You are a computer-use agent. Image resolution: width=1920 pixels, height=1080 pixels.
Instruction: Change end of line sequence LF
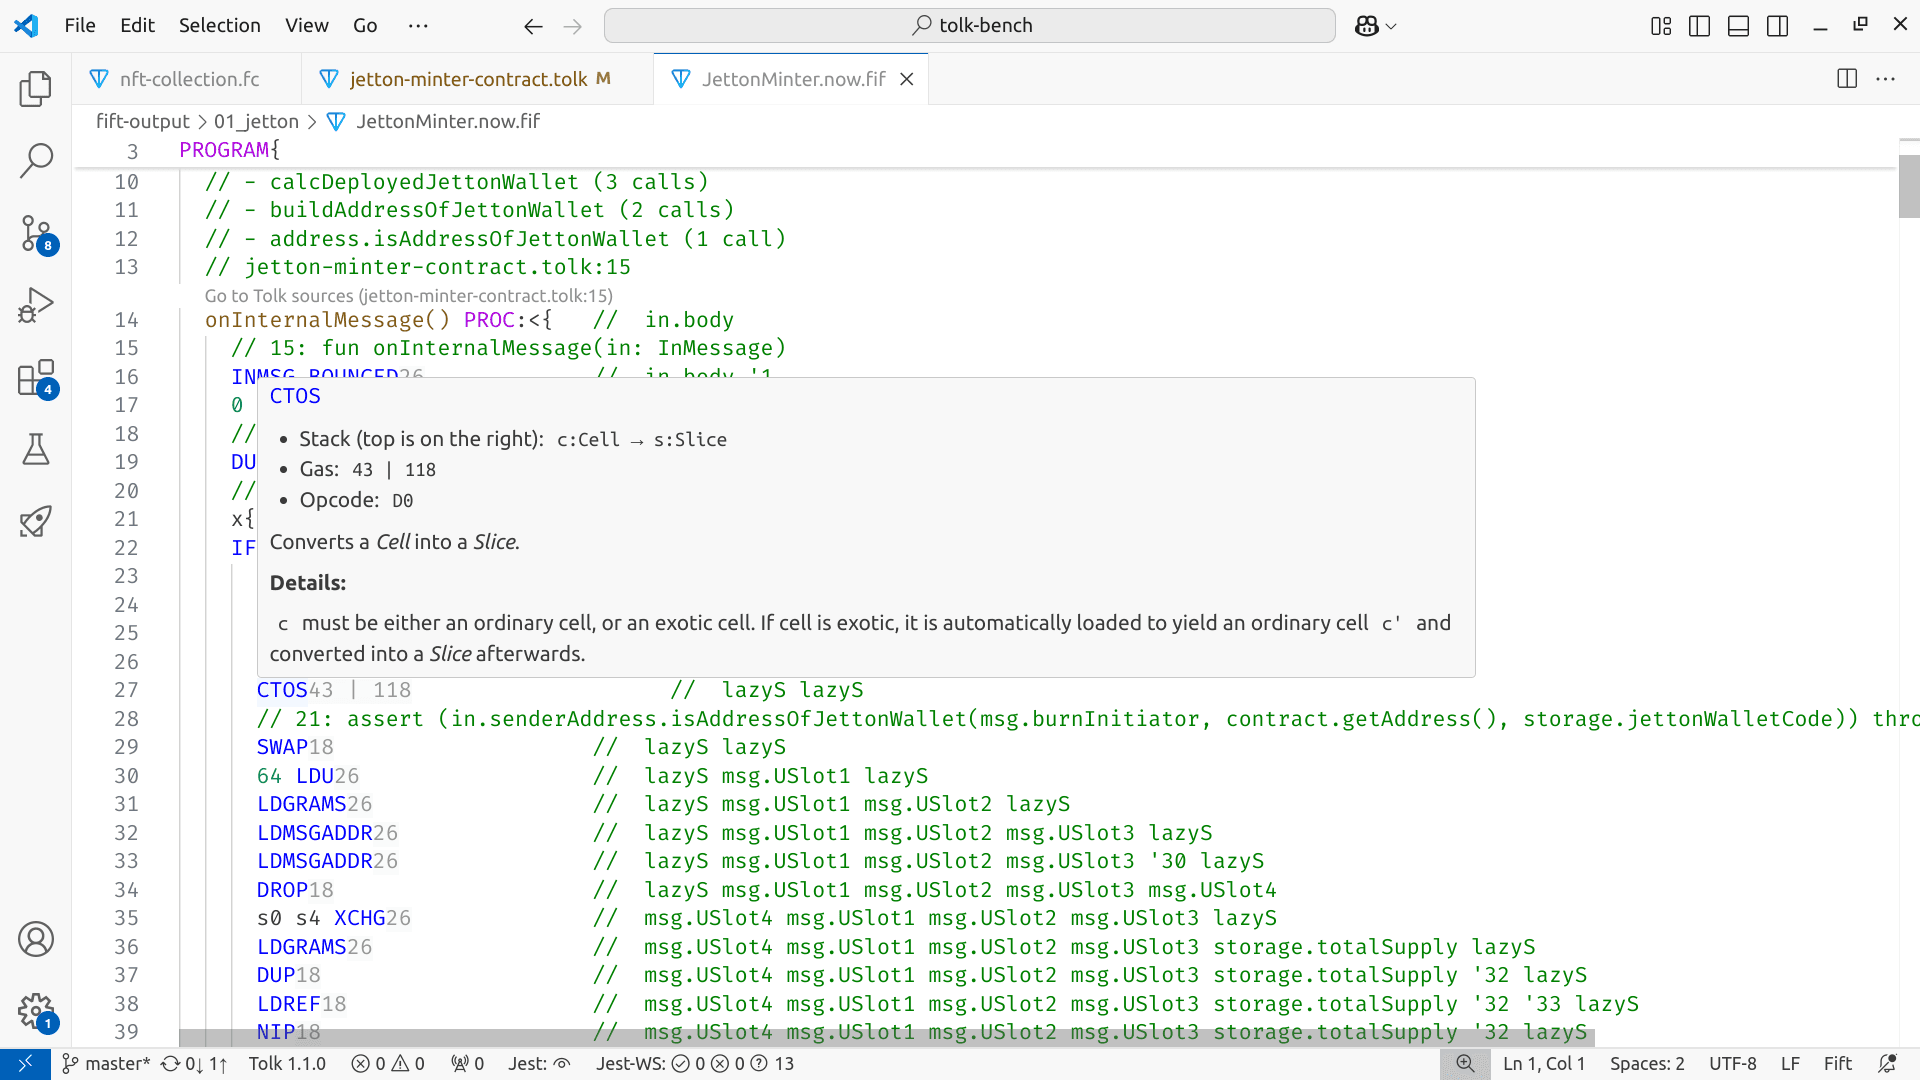pyautogui.click(x=1790, y=1064)
